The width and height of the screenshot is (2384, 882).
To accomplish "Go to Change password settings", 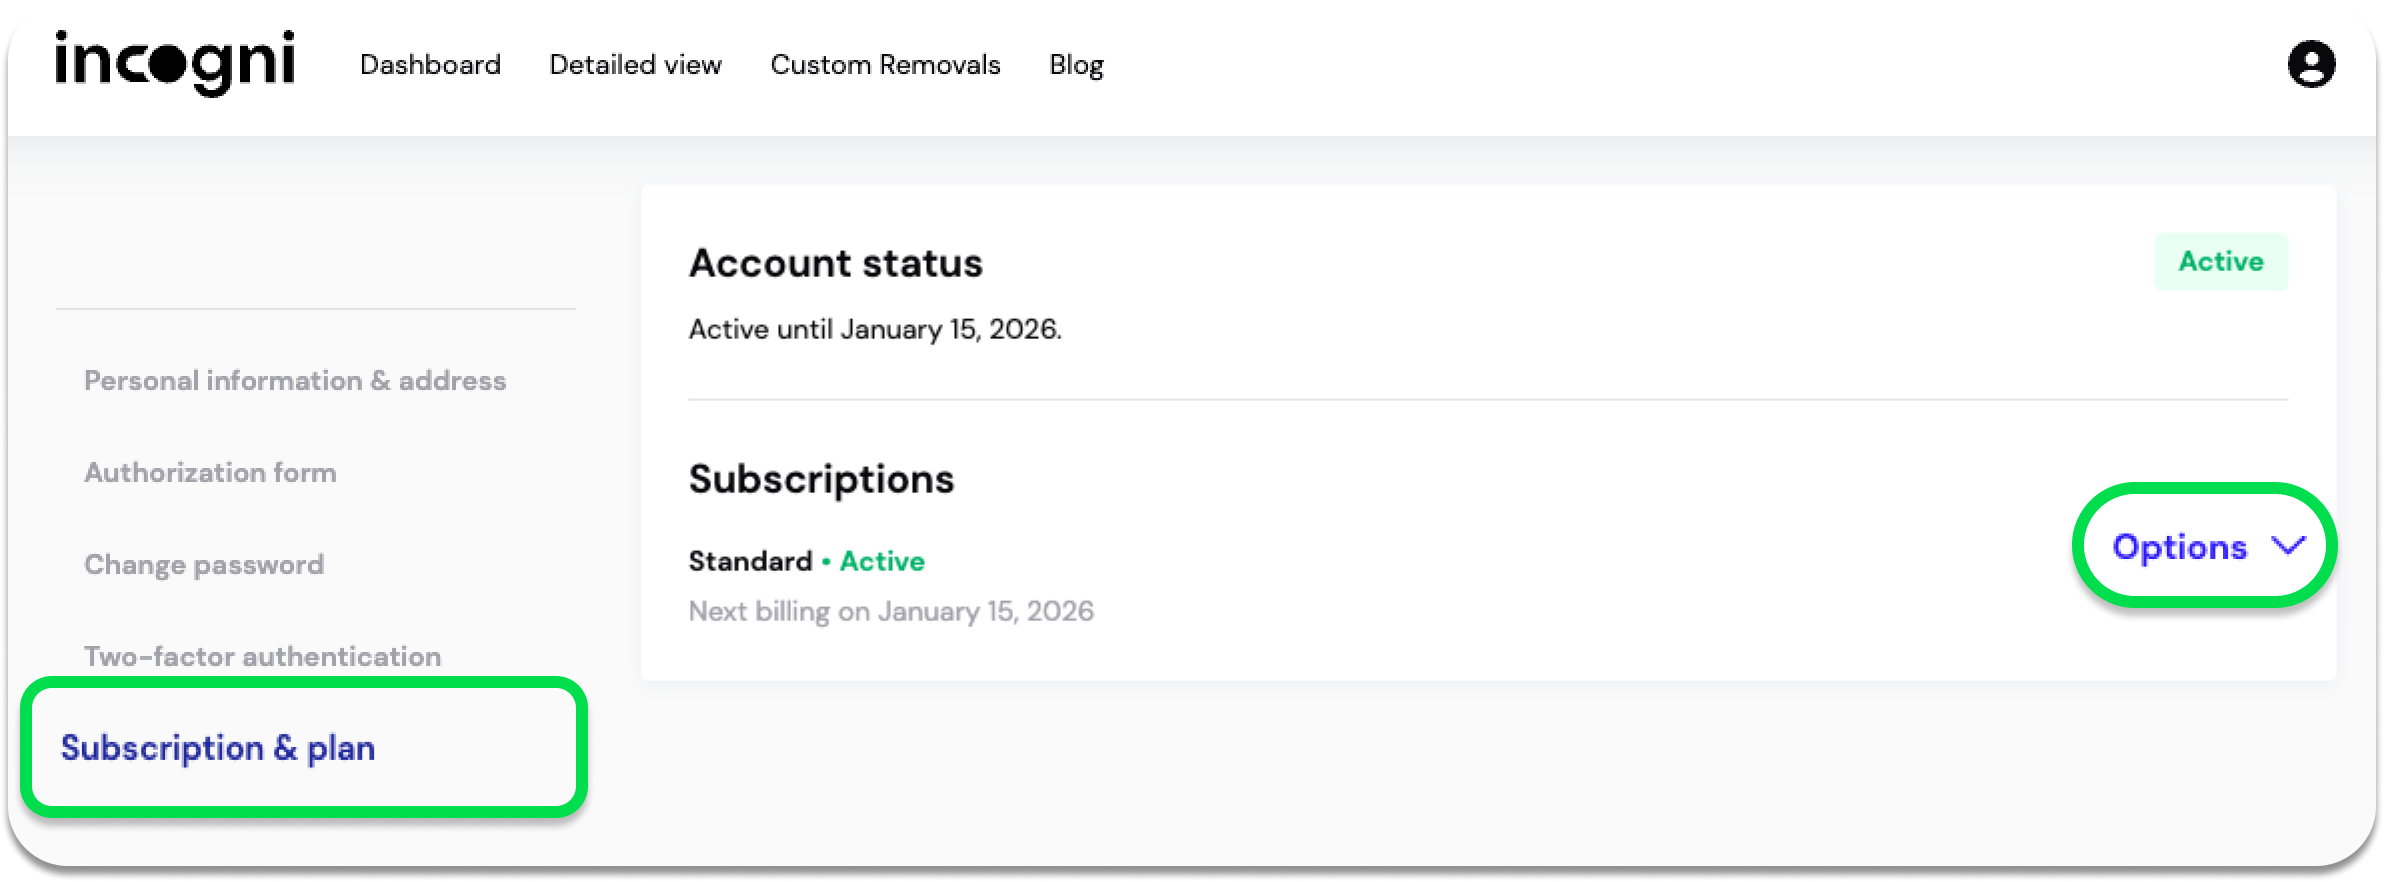I will tap(204, 565).
